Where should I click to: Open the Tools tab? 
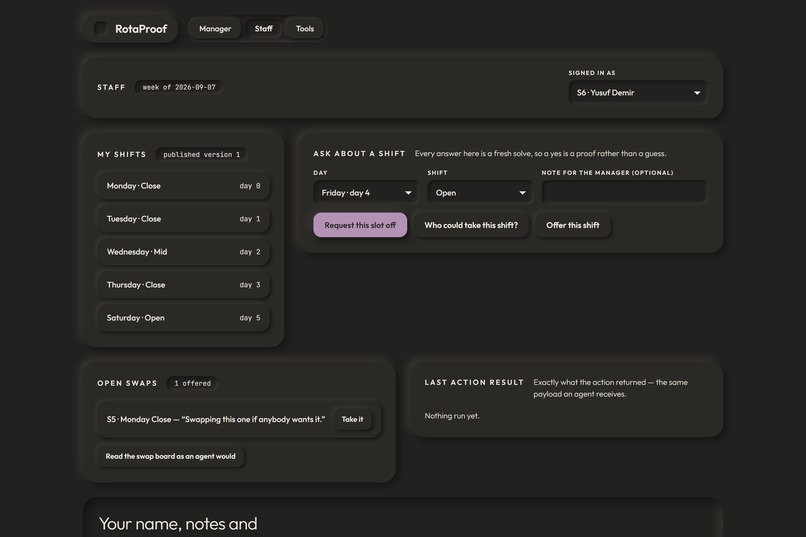click(305, 29)
